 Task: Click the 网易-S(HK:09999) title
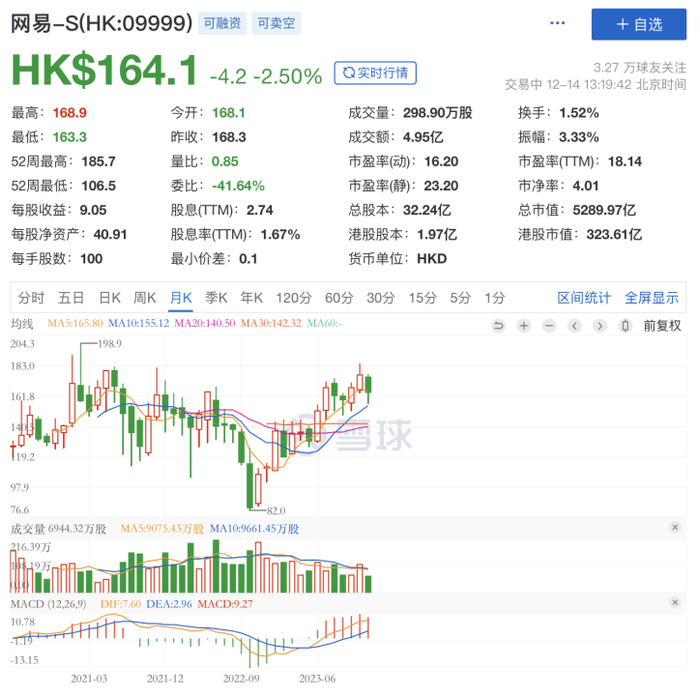point(102,23)
